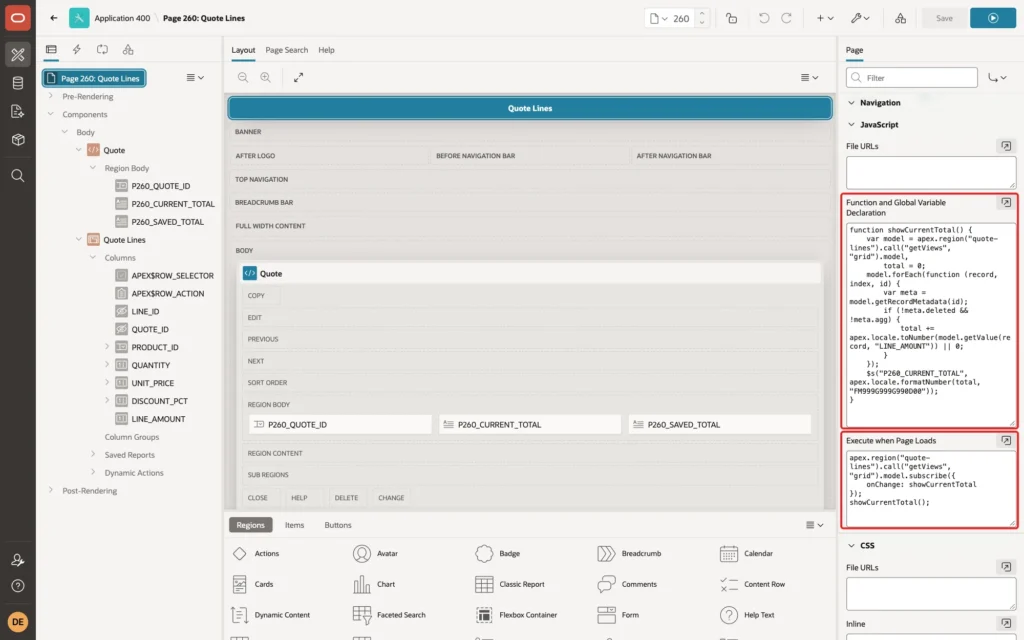Screen dimensions: 1024x640
Task: Open the Utilities wrench dropdown
Action: (860, 18)
